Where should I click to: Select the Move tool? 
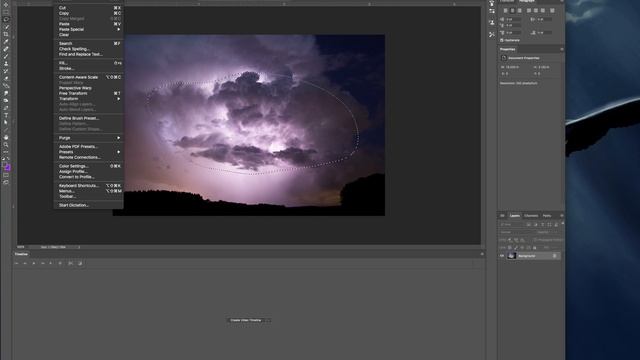(x=6, y=4)
